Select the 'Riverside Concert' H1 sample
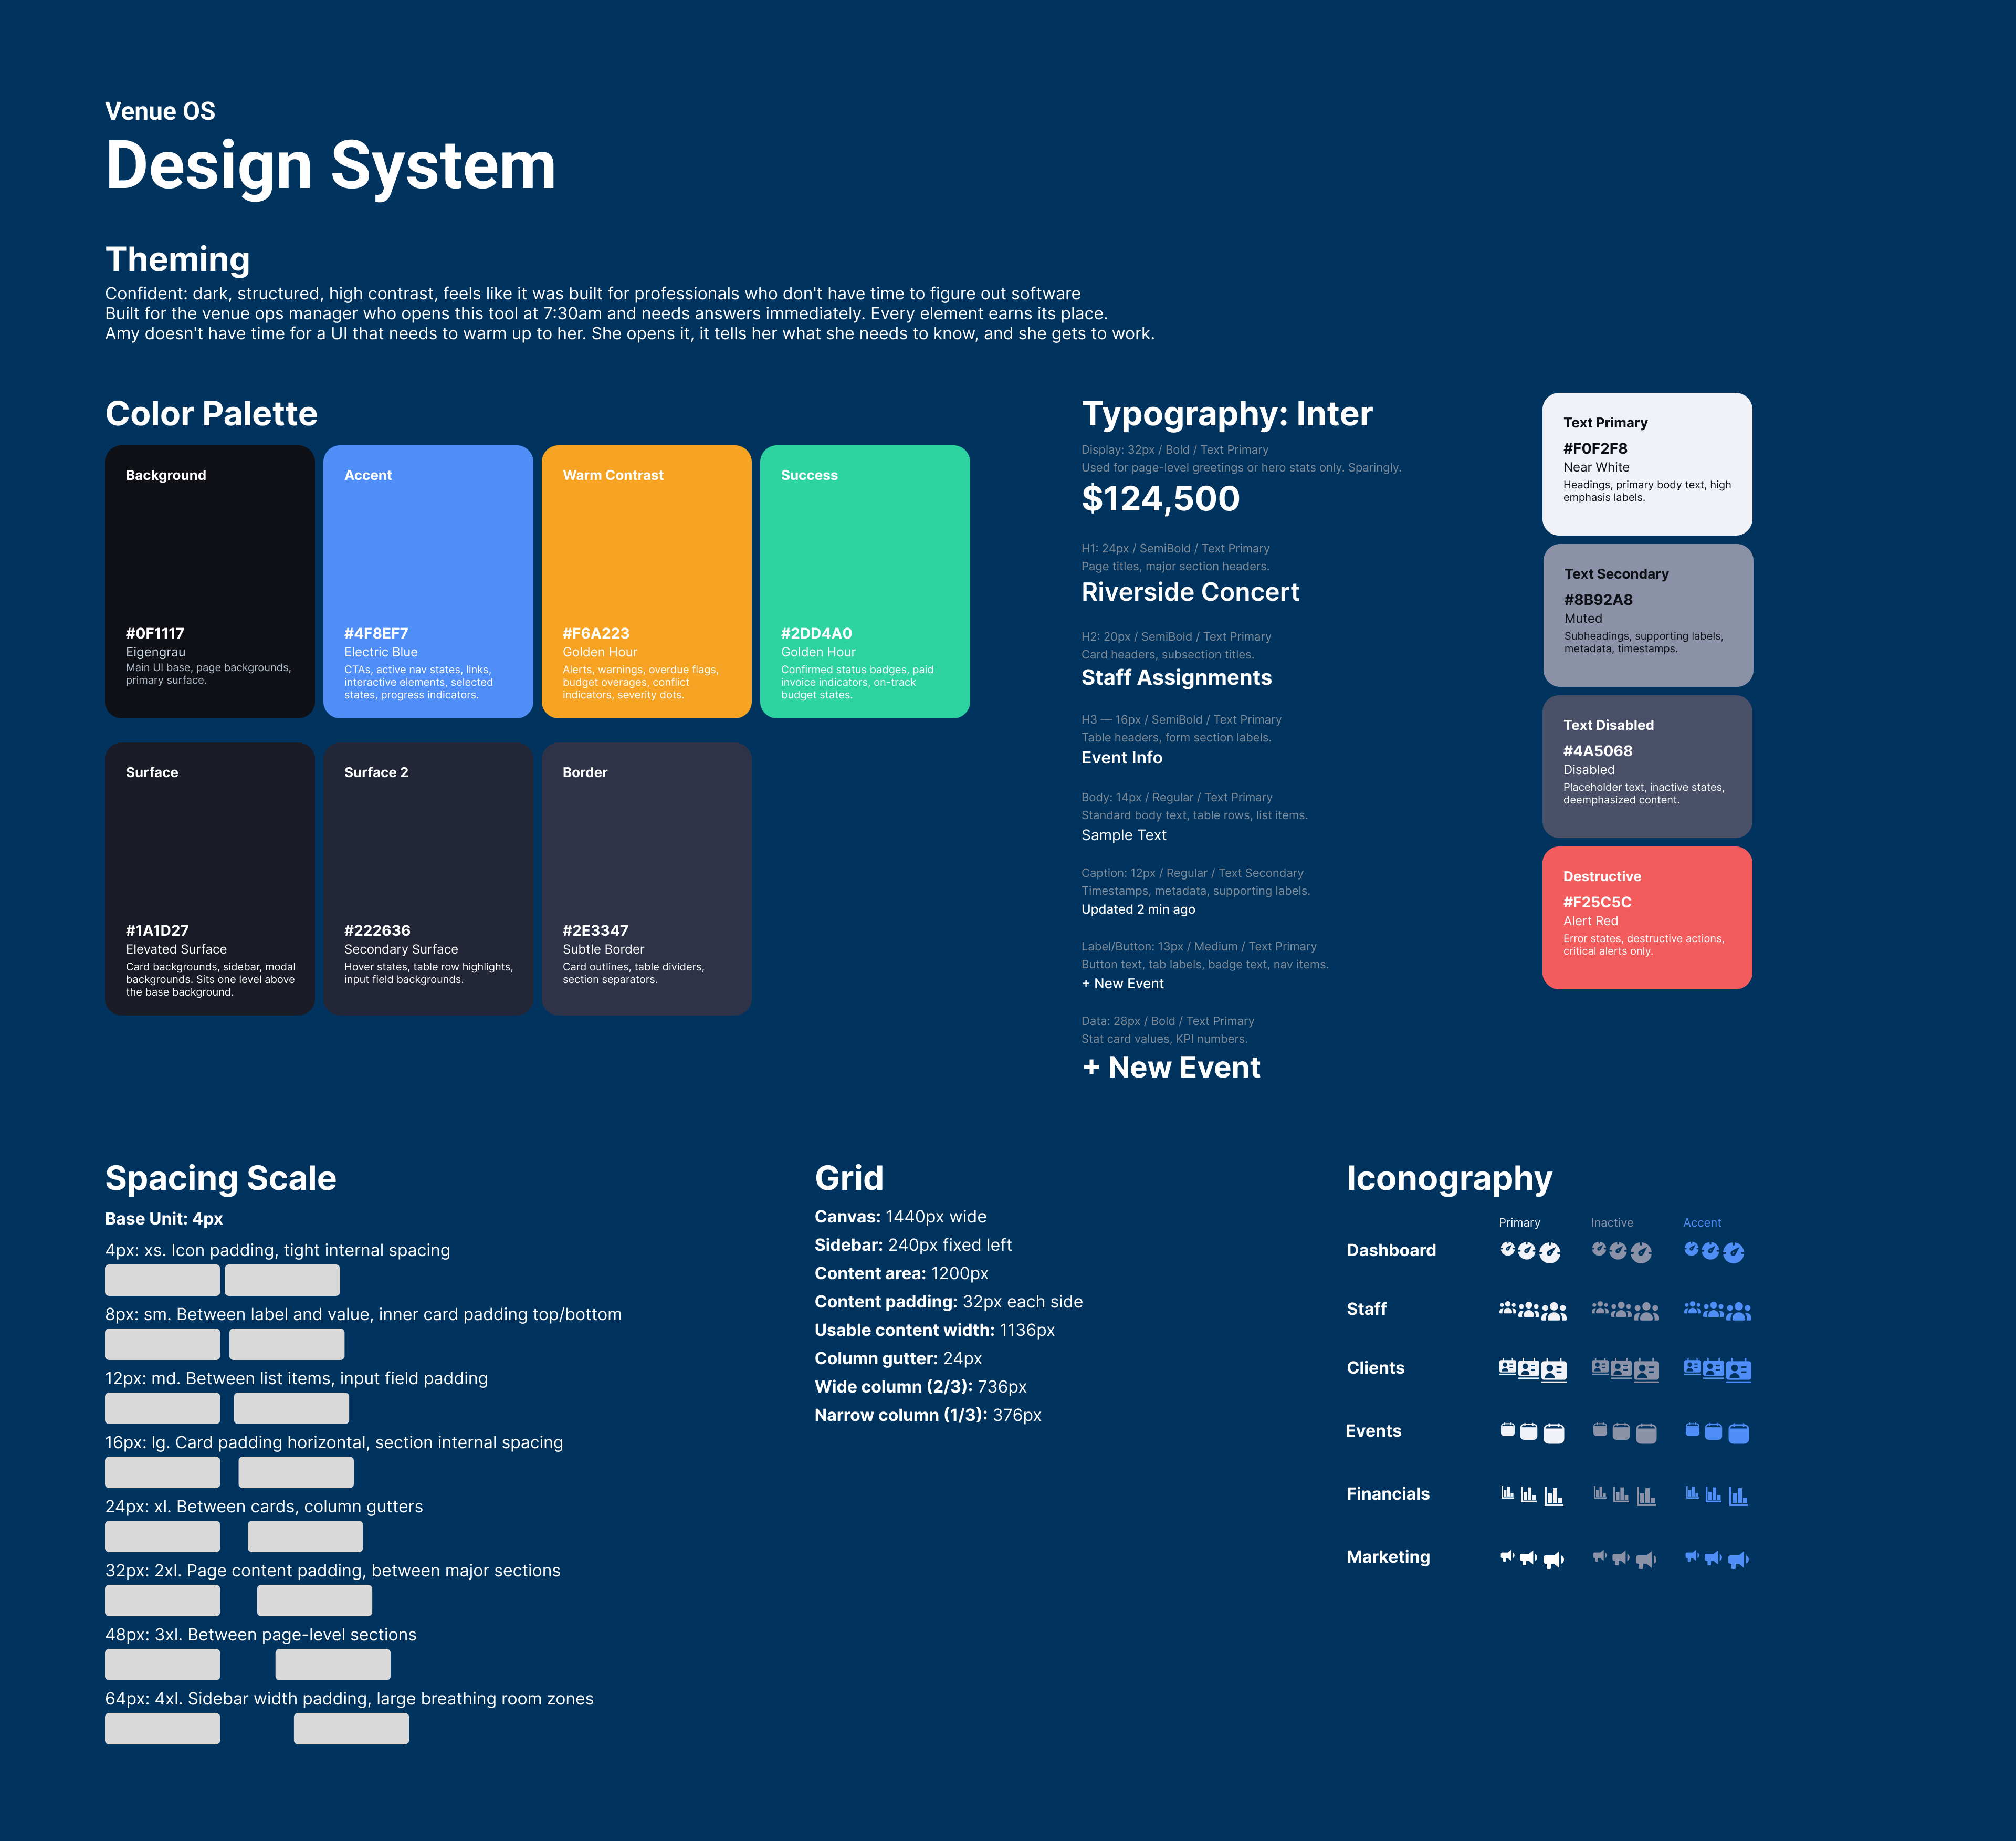The height and width of the screenshot is (1841, 2016). [1190, 592]
